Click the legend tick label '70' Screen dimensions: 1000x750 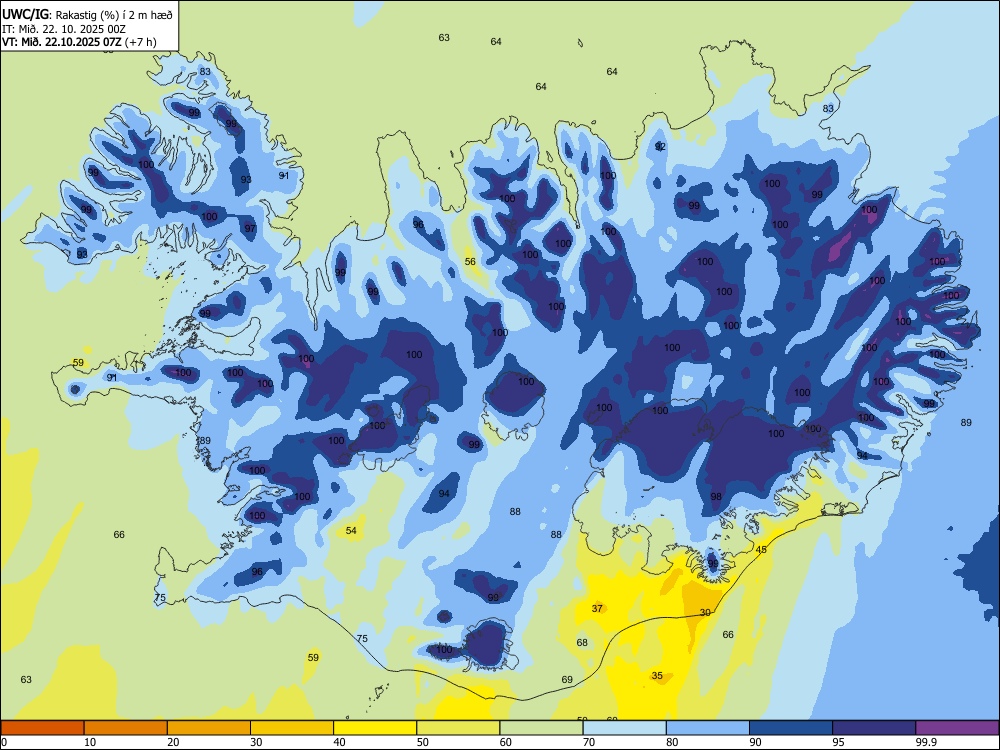click(589, 742)
